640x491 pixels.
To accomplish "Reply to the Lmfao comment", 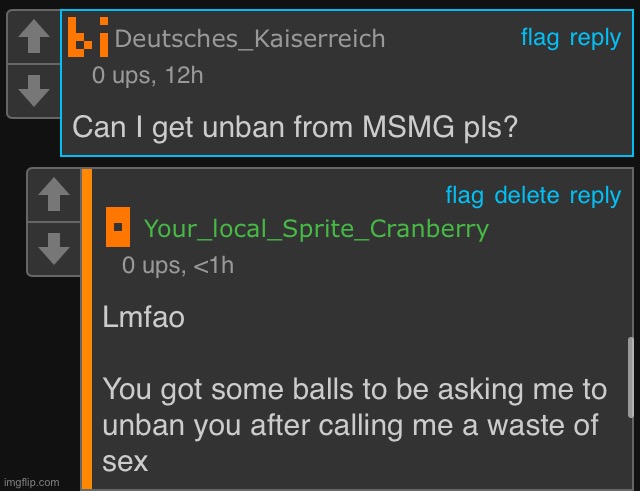I will click(595, 196).
